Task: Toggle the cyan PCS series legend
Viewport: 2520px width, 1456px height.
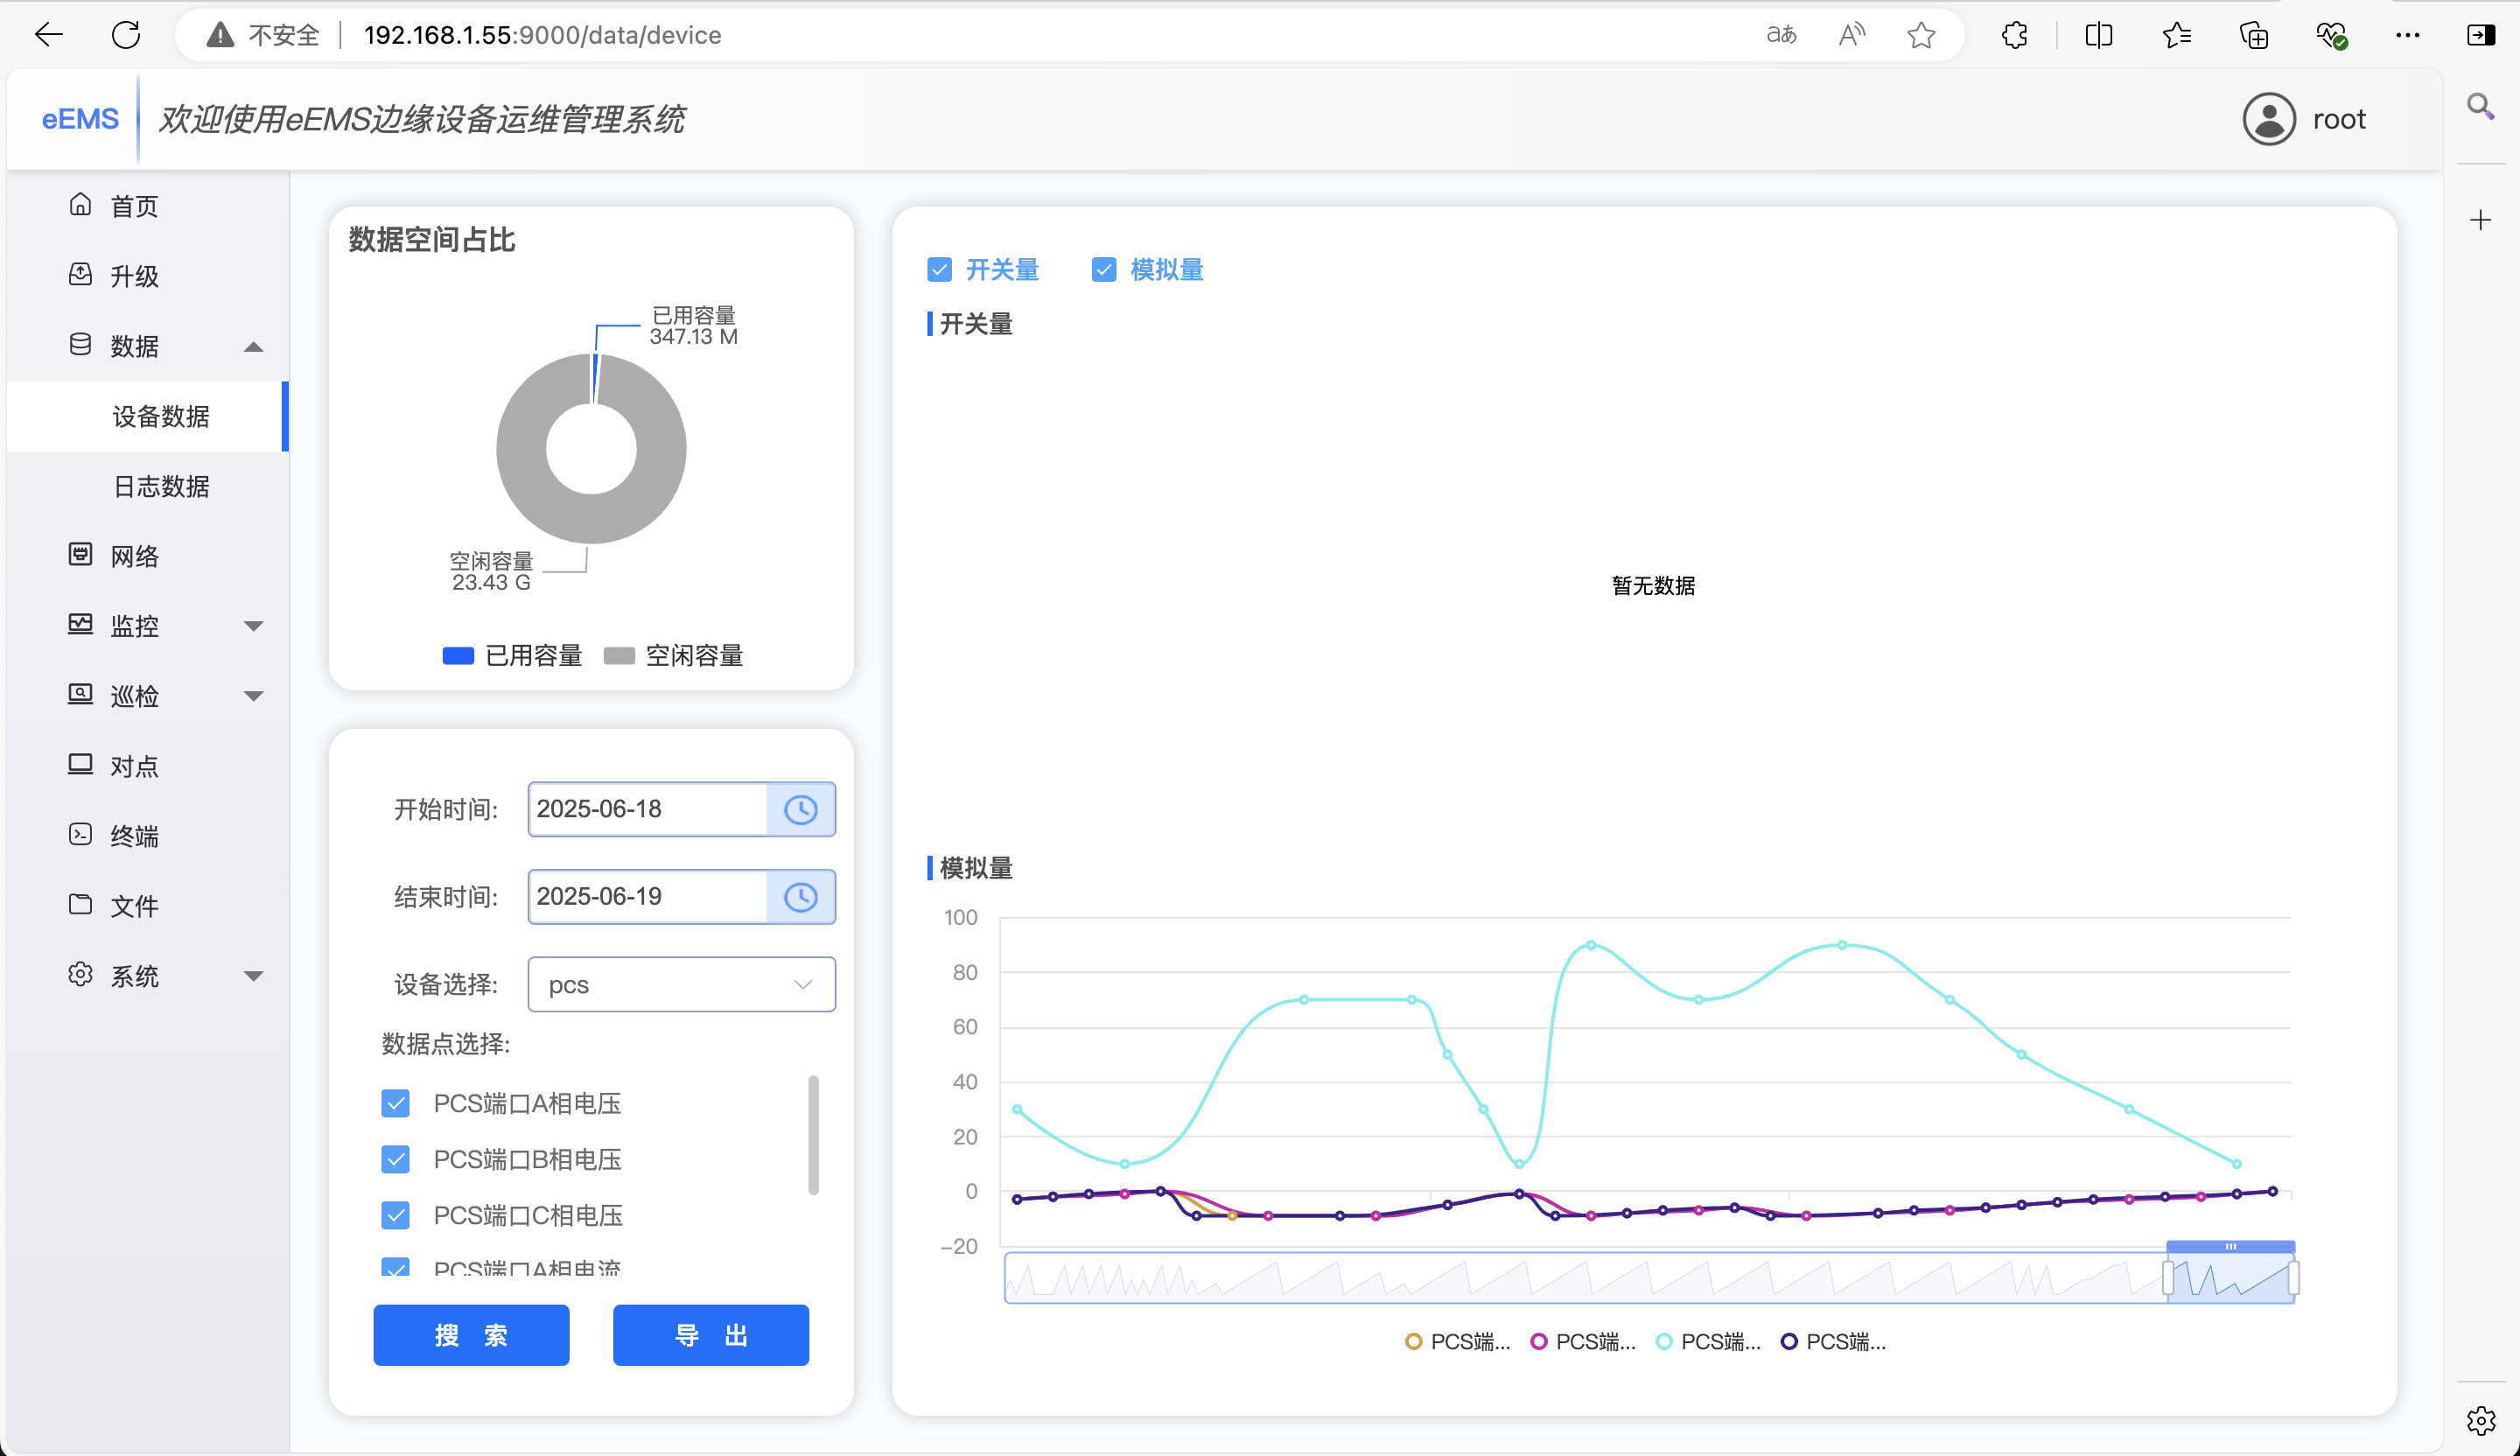Action: [1708, 1342]
